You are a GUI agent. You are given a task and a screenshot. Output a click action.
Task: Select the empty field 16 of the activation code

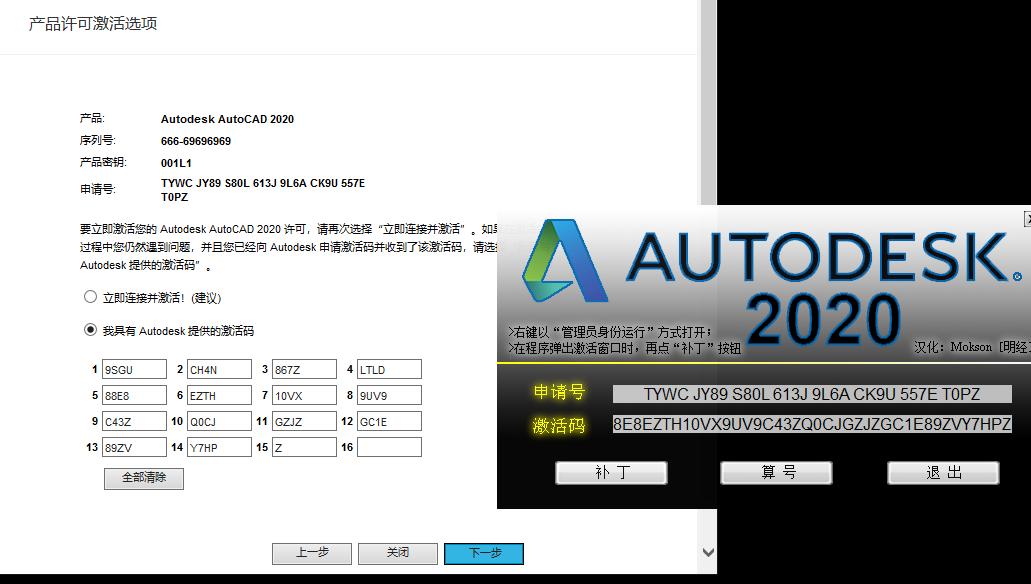pyautogui.click(x=388, y=447)
